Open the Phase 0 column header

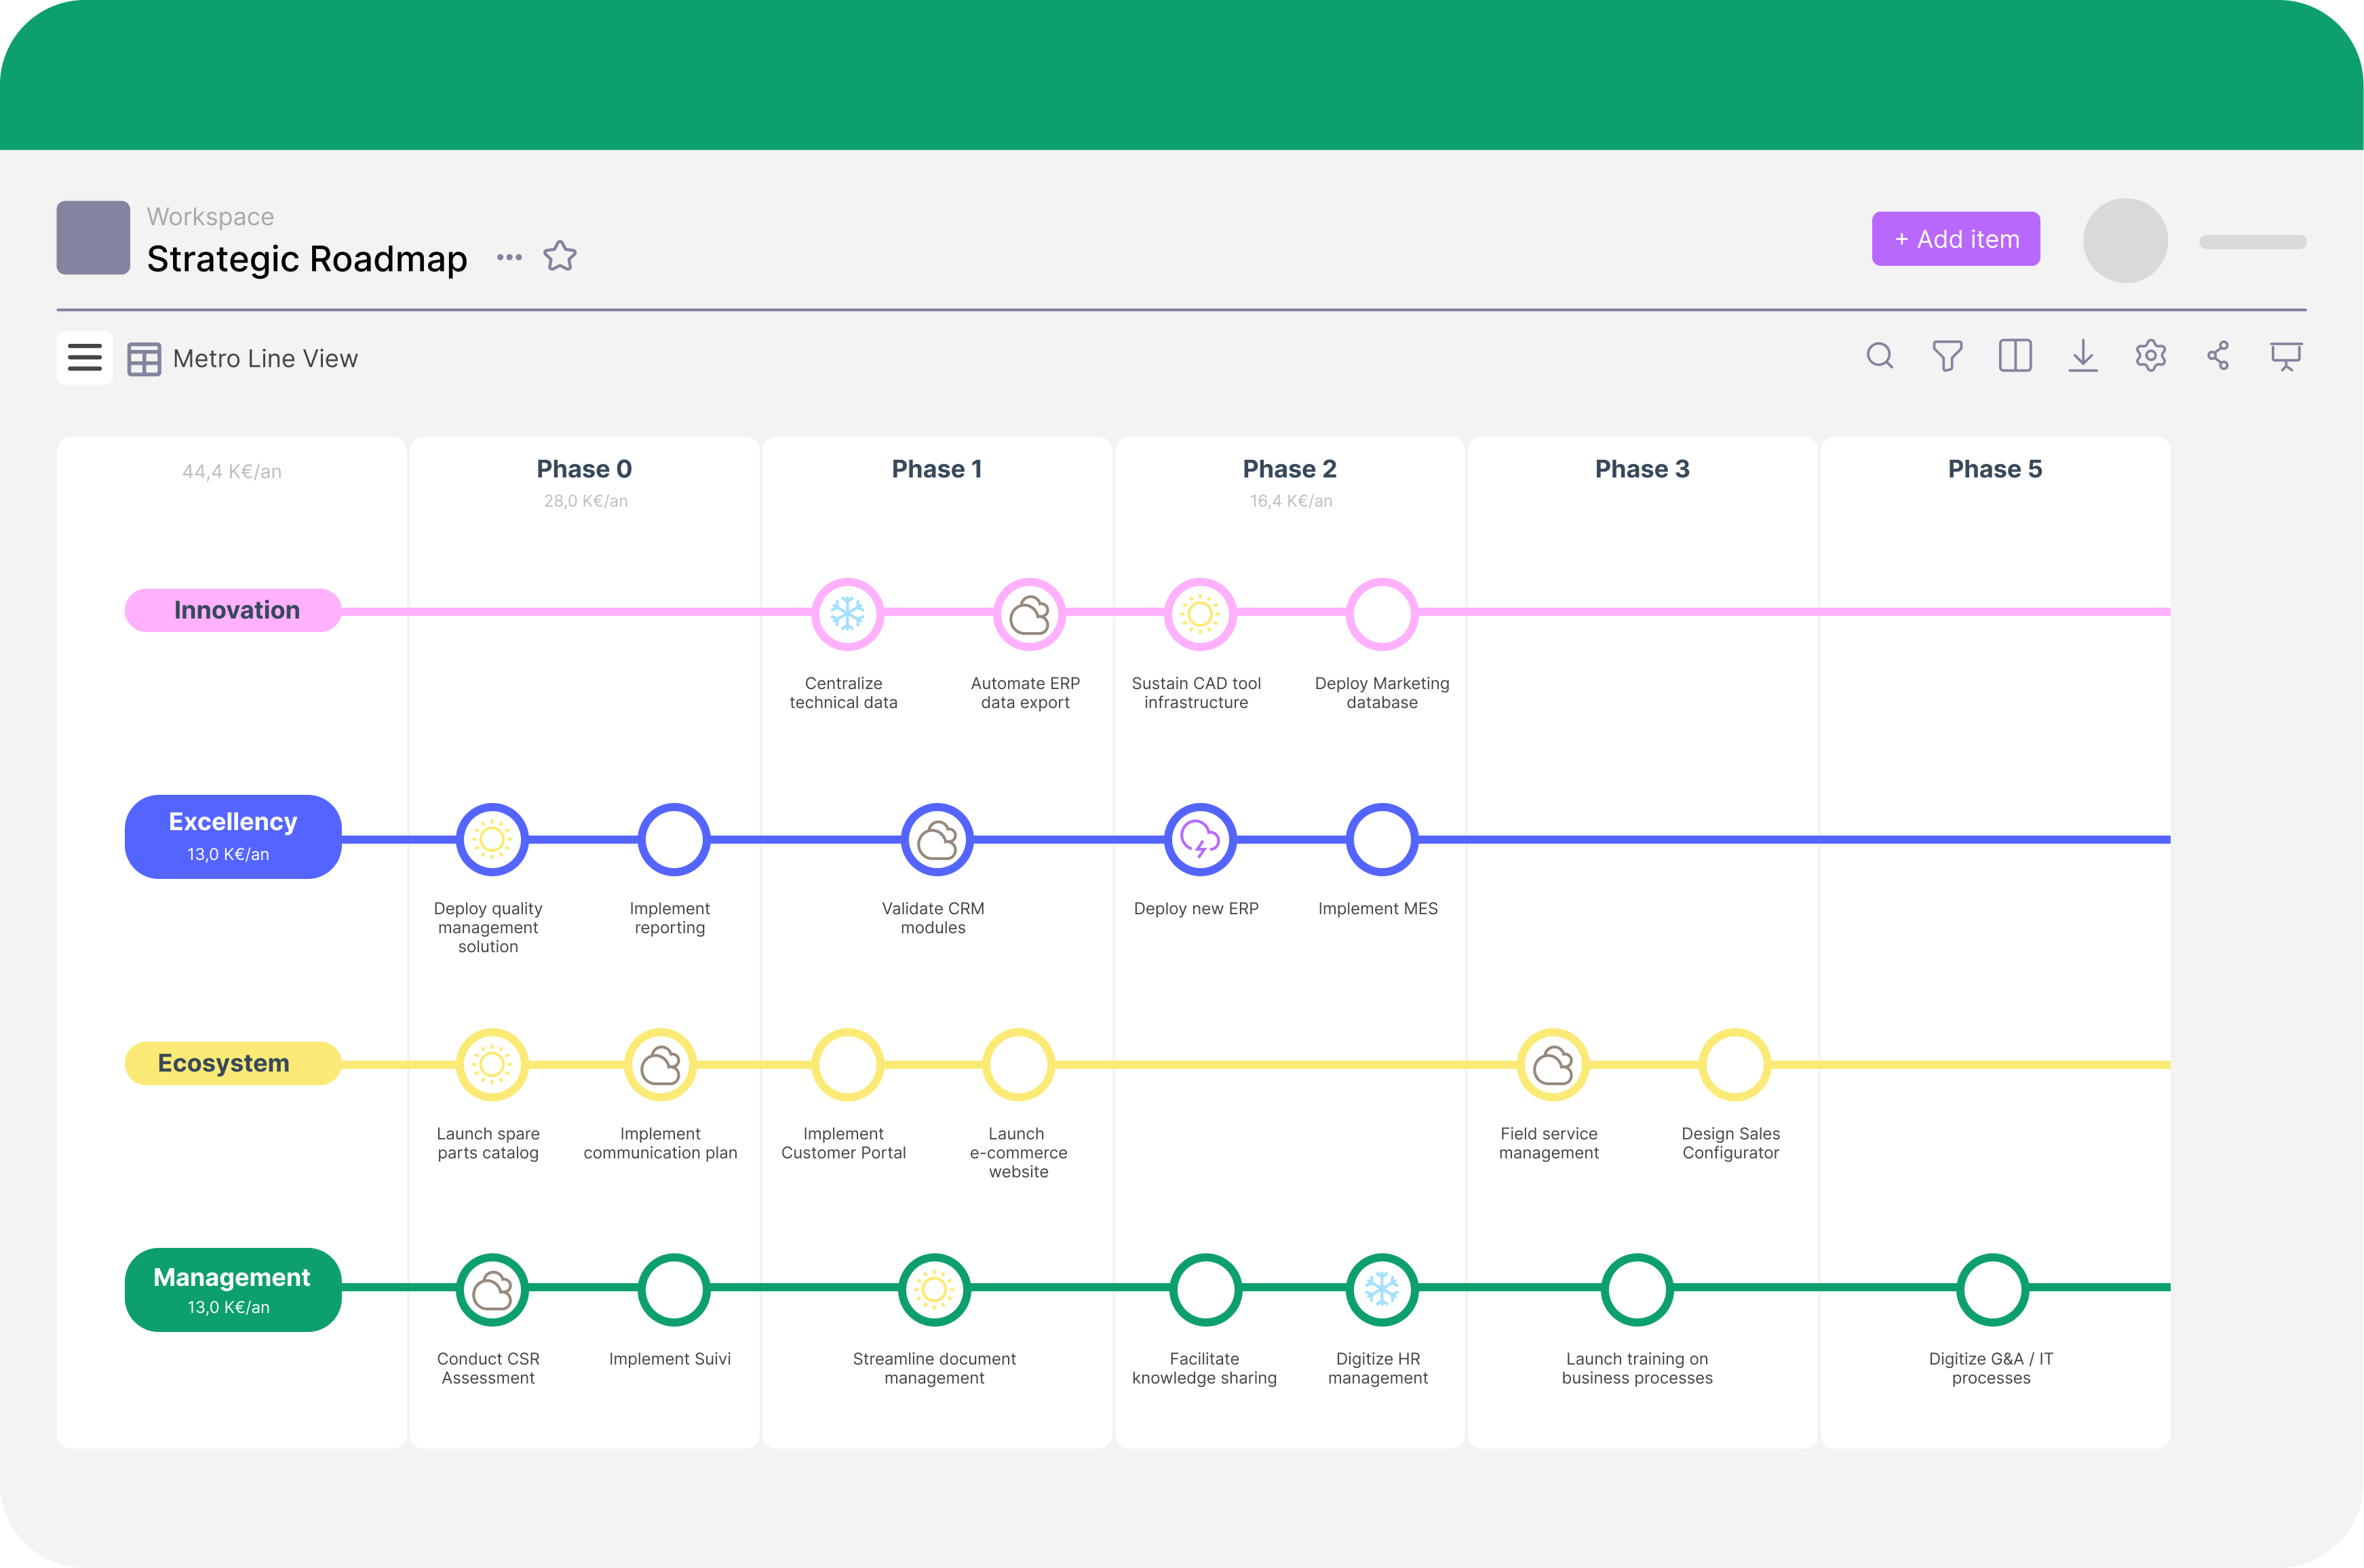pos(584,469)
